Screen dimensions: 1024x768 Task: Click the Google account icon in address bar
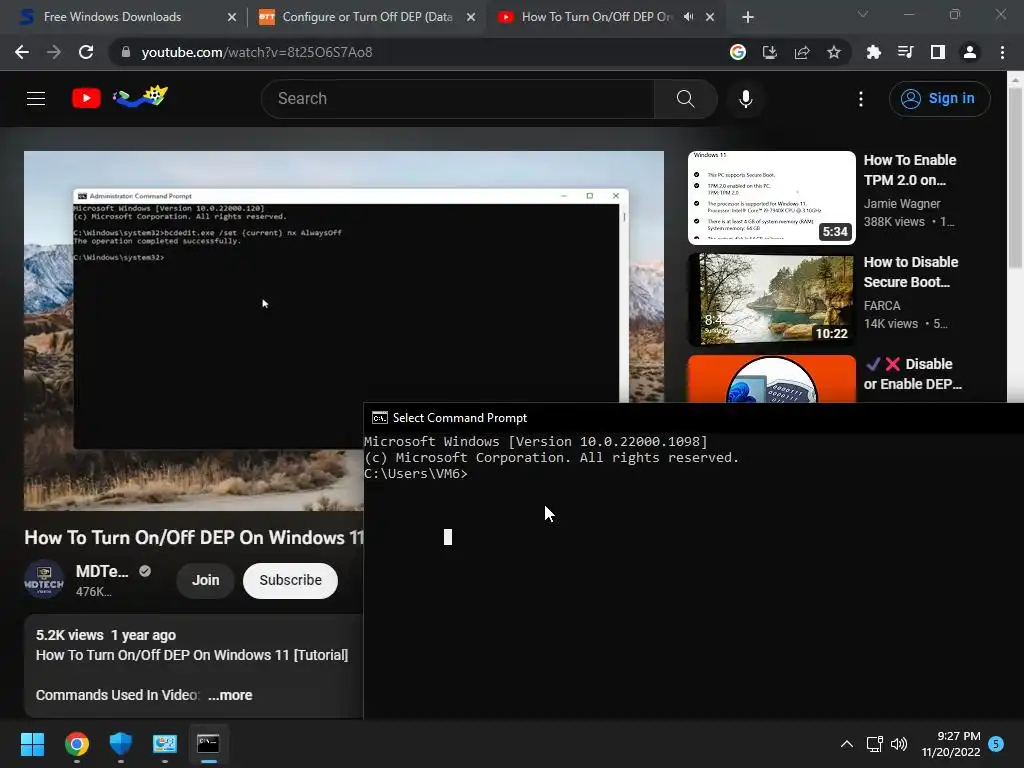tap(737, 52)
